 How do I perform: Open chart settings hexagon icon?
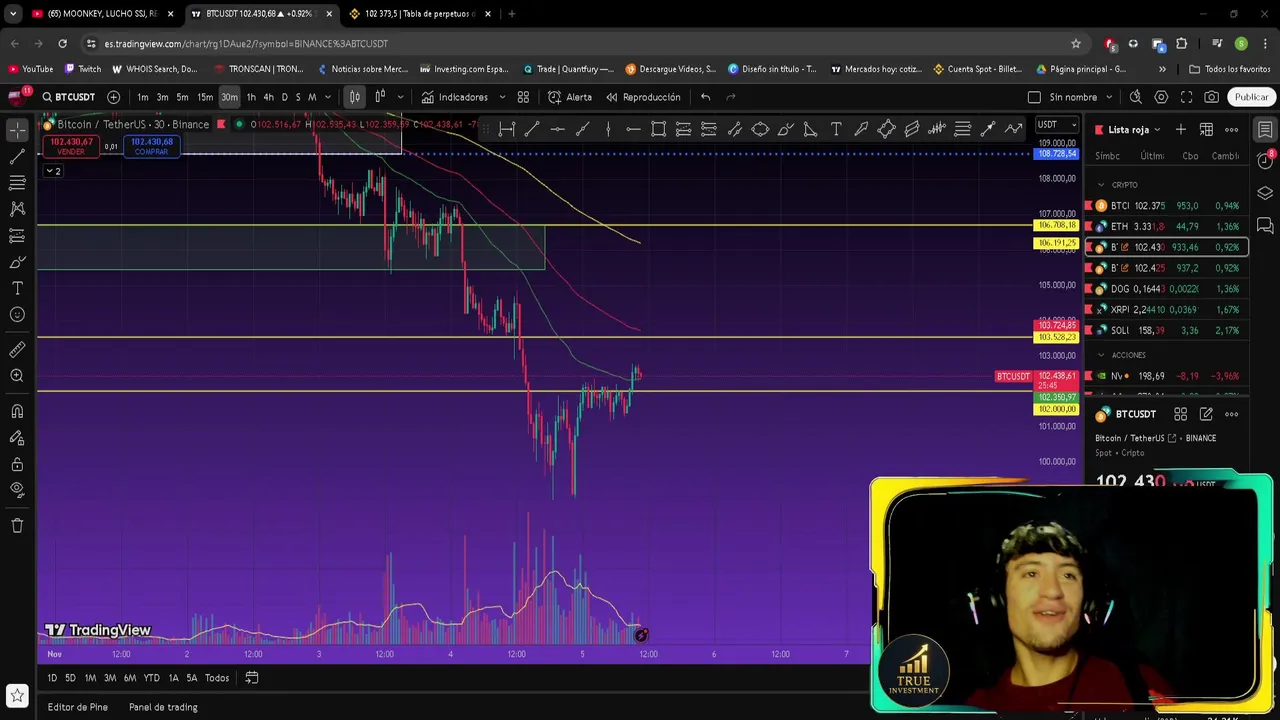click(x=1161, y=97)
